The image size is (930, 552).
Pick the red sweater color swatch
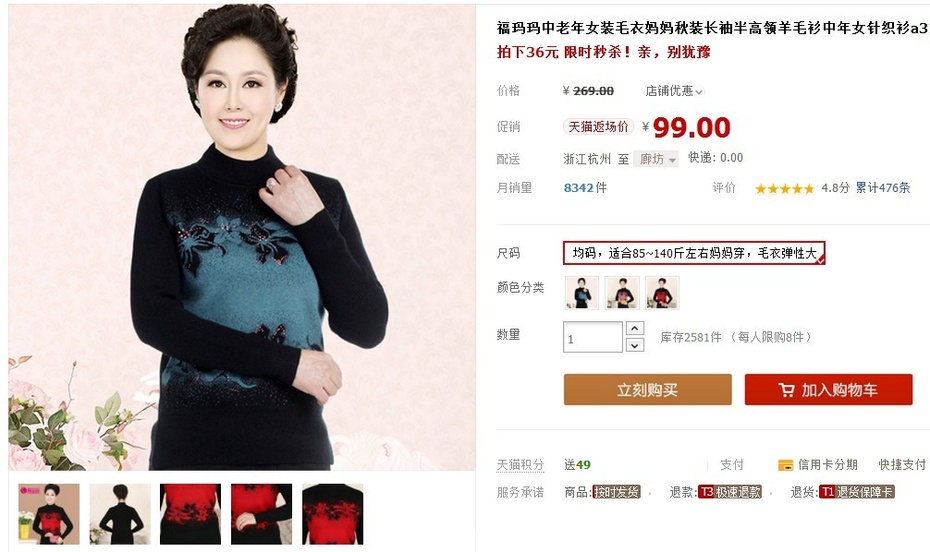pyautogui.click(x=663, y=293)
